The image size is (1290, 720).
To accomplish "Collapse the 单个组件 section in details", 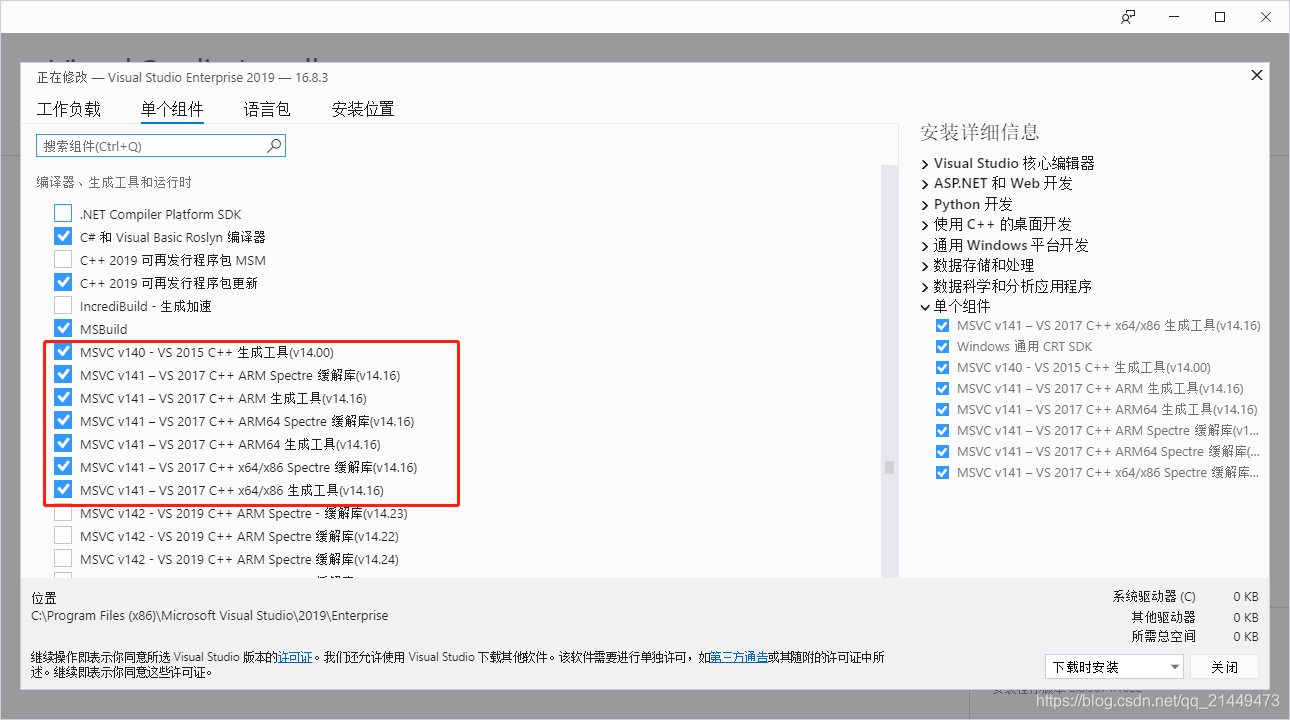I will coord(925,307).
